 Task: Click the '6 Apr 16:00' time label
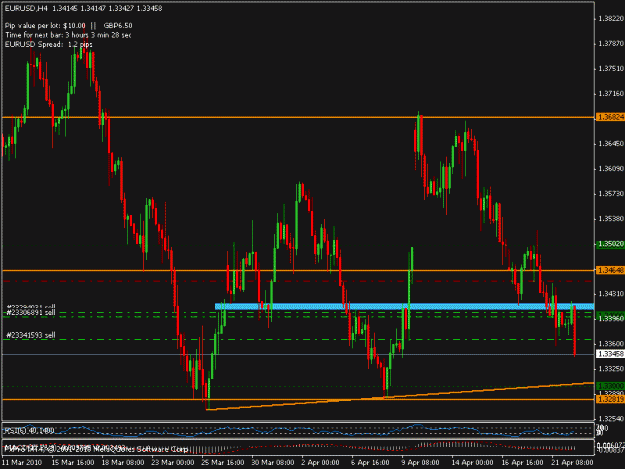coord(370,462)
